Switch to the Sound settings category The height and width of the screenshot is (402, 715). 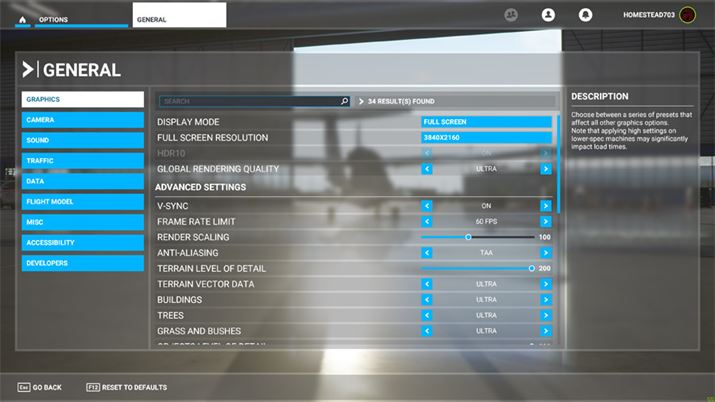click(83, 140)
